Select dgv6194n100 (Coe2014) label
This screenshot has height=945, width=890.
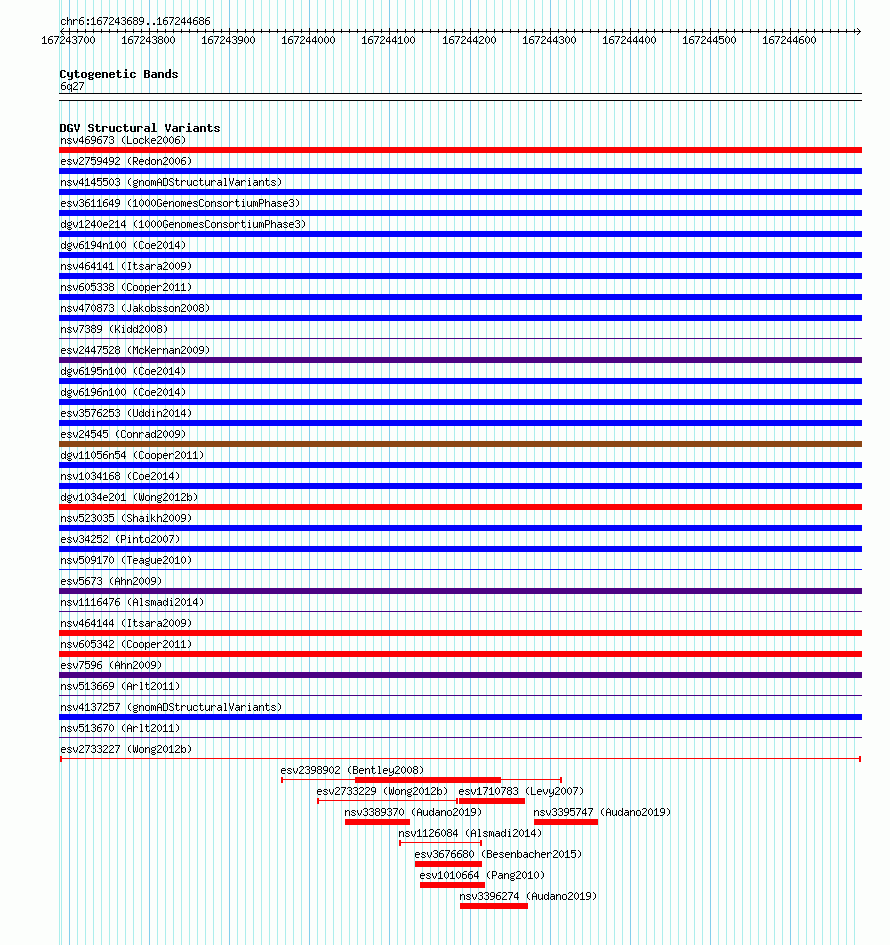[x=123, y=245]
